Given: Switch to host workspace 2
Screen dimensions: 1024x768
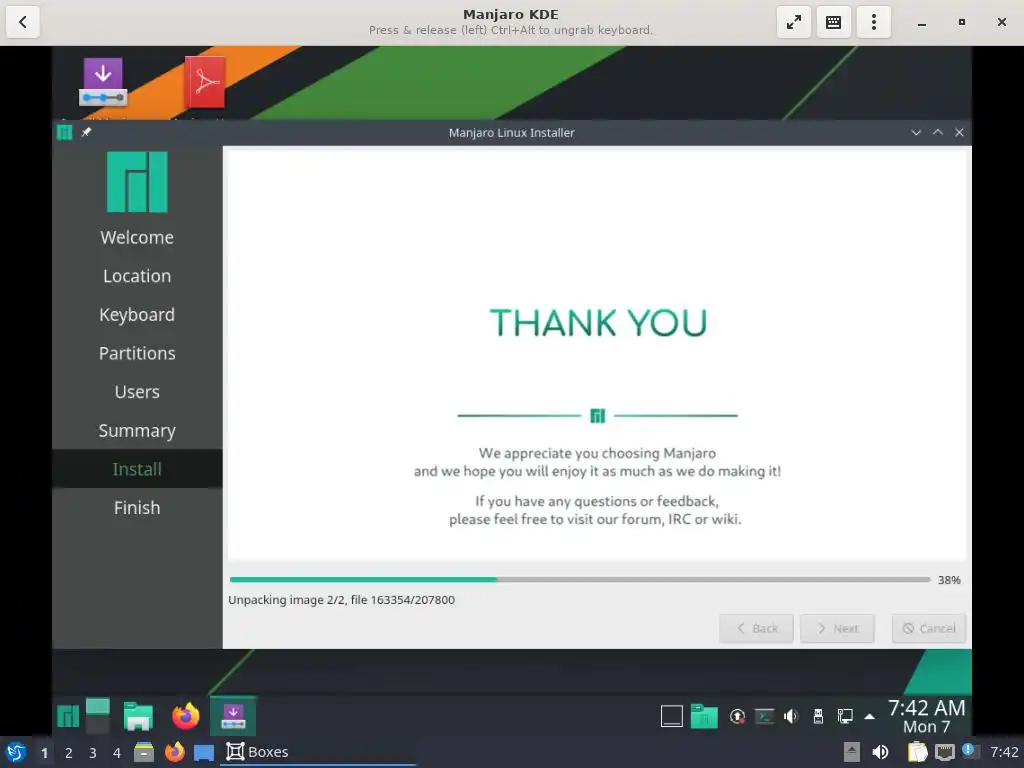Looking at the screenshot, I should 69,753.
